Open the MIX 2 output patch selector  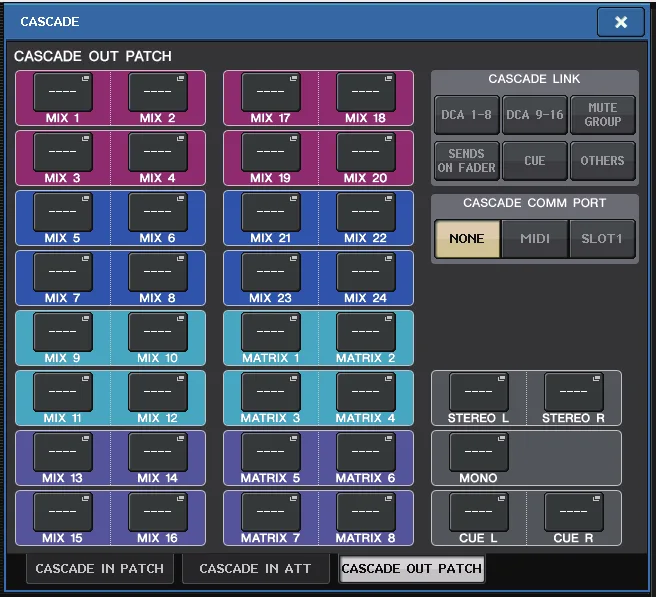[x=158, y=92]
